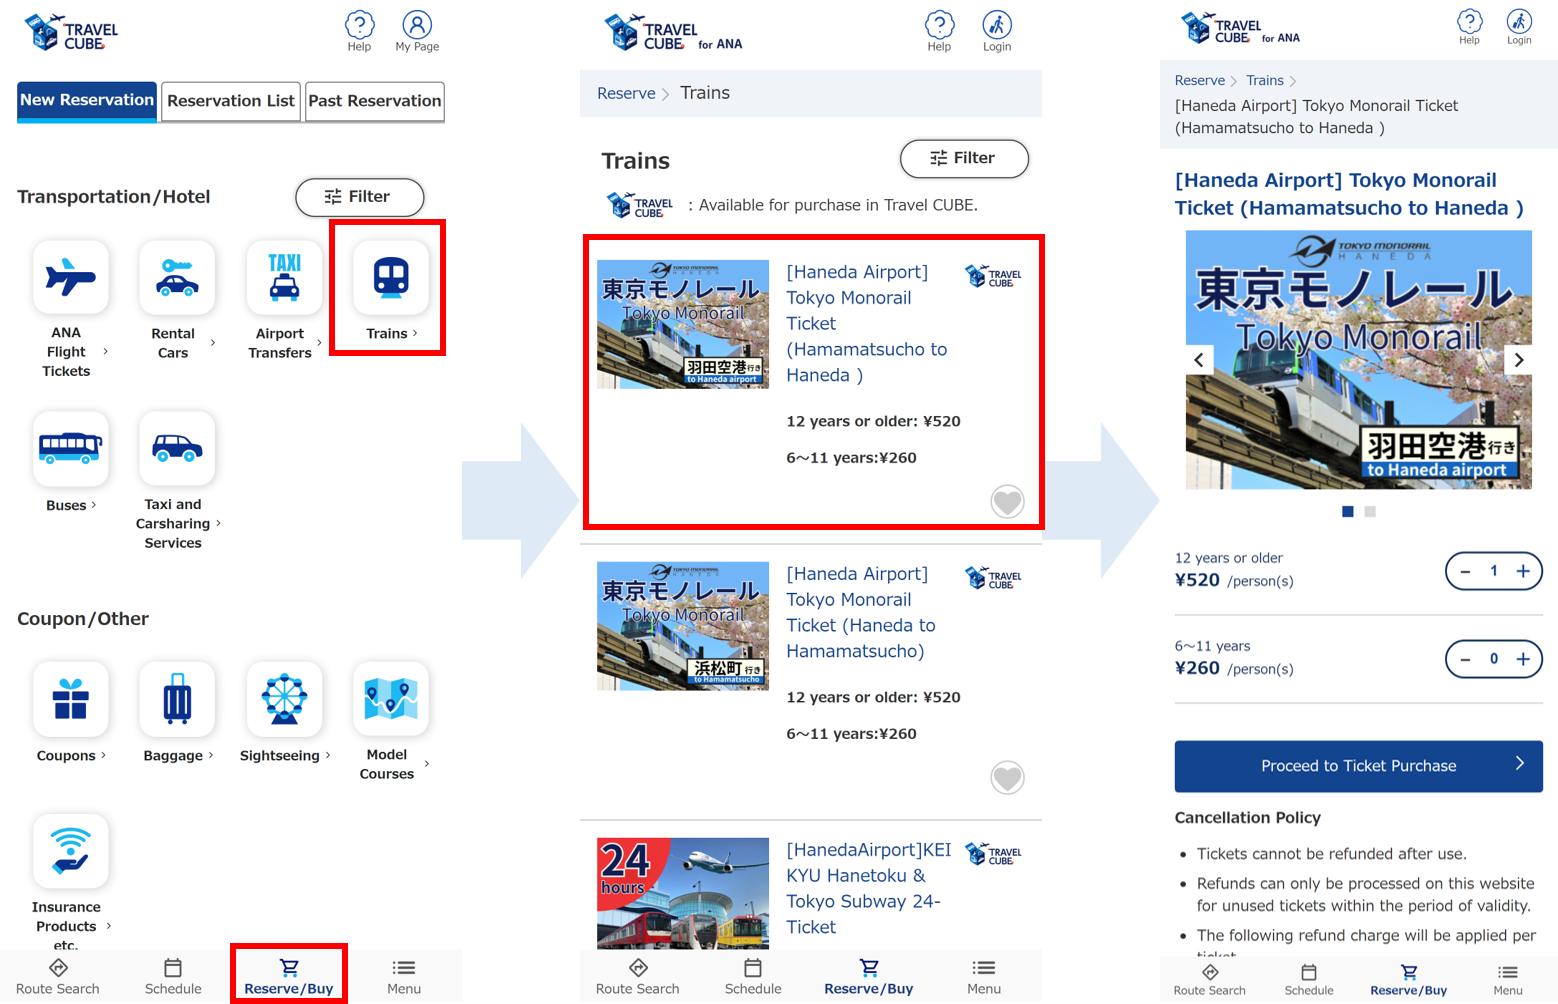Image resolution: width=1558 pixels, height=1004 pixels.
Task: Open the Coupons gift icon
Action: [70, 698]
